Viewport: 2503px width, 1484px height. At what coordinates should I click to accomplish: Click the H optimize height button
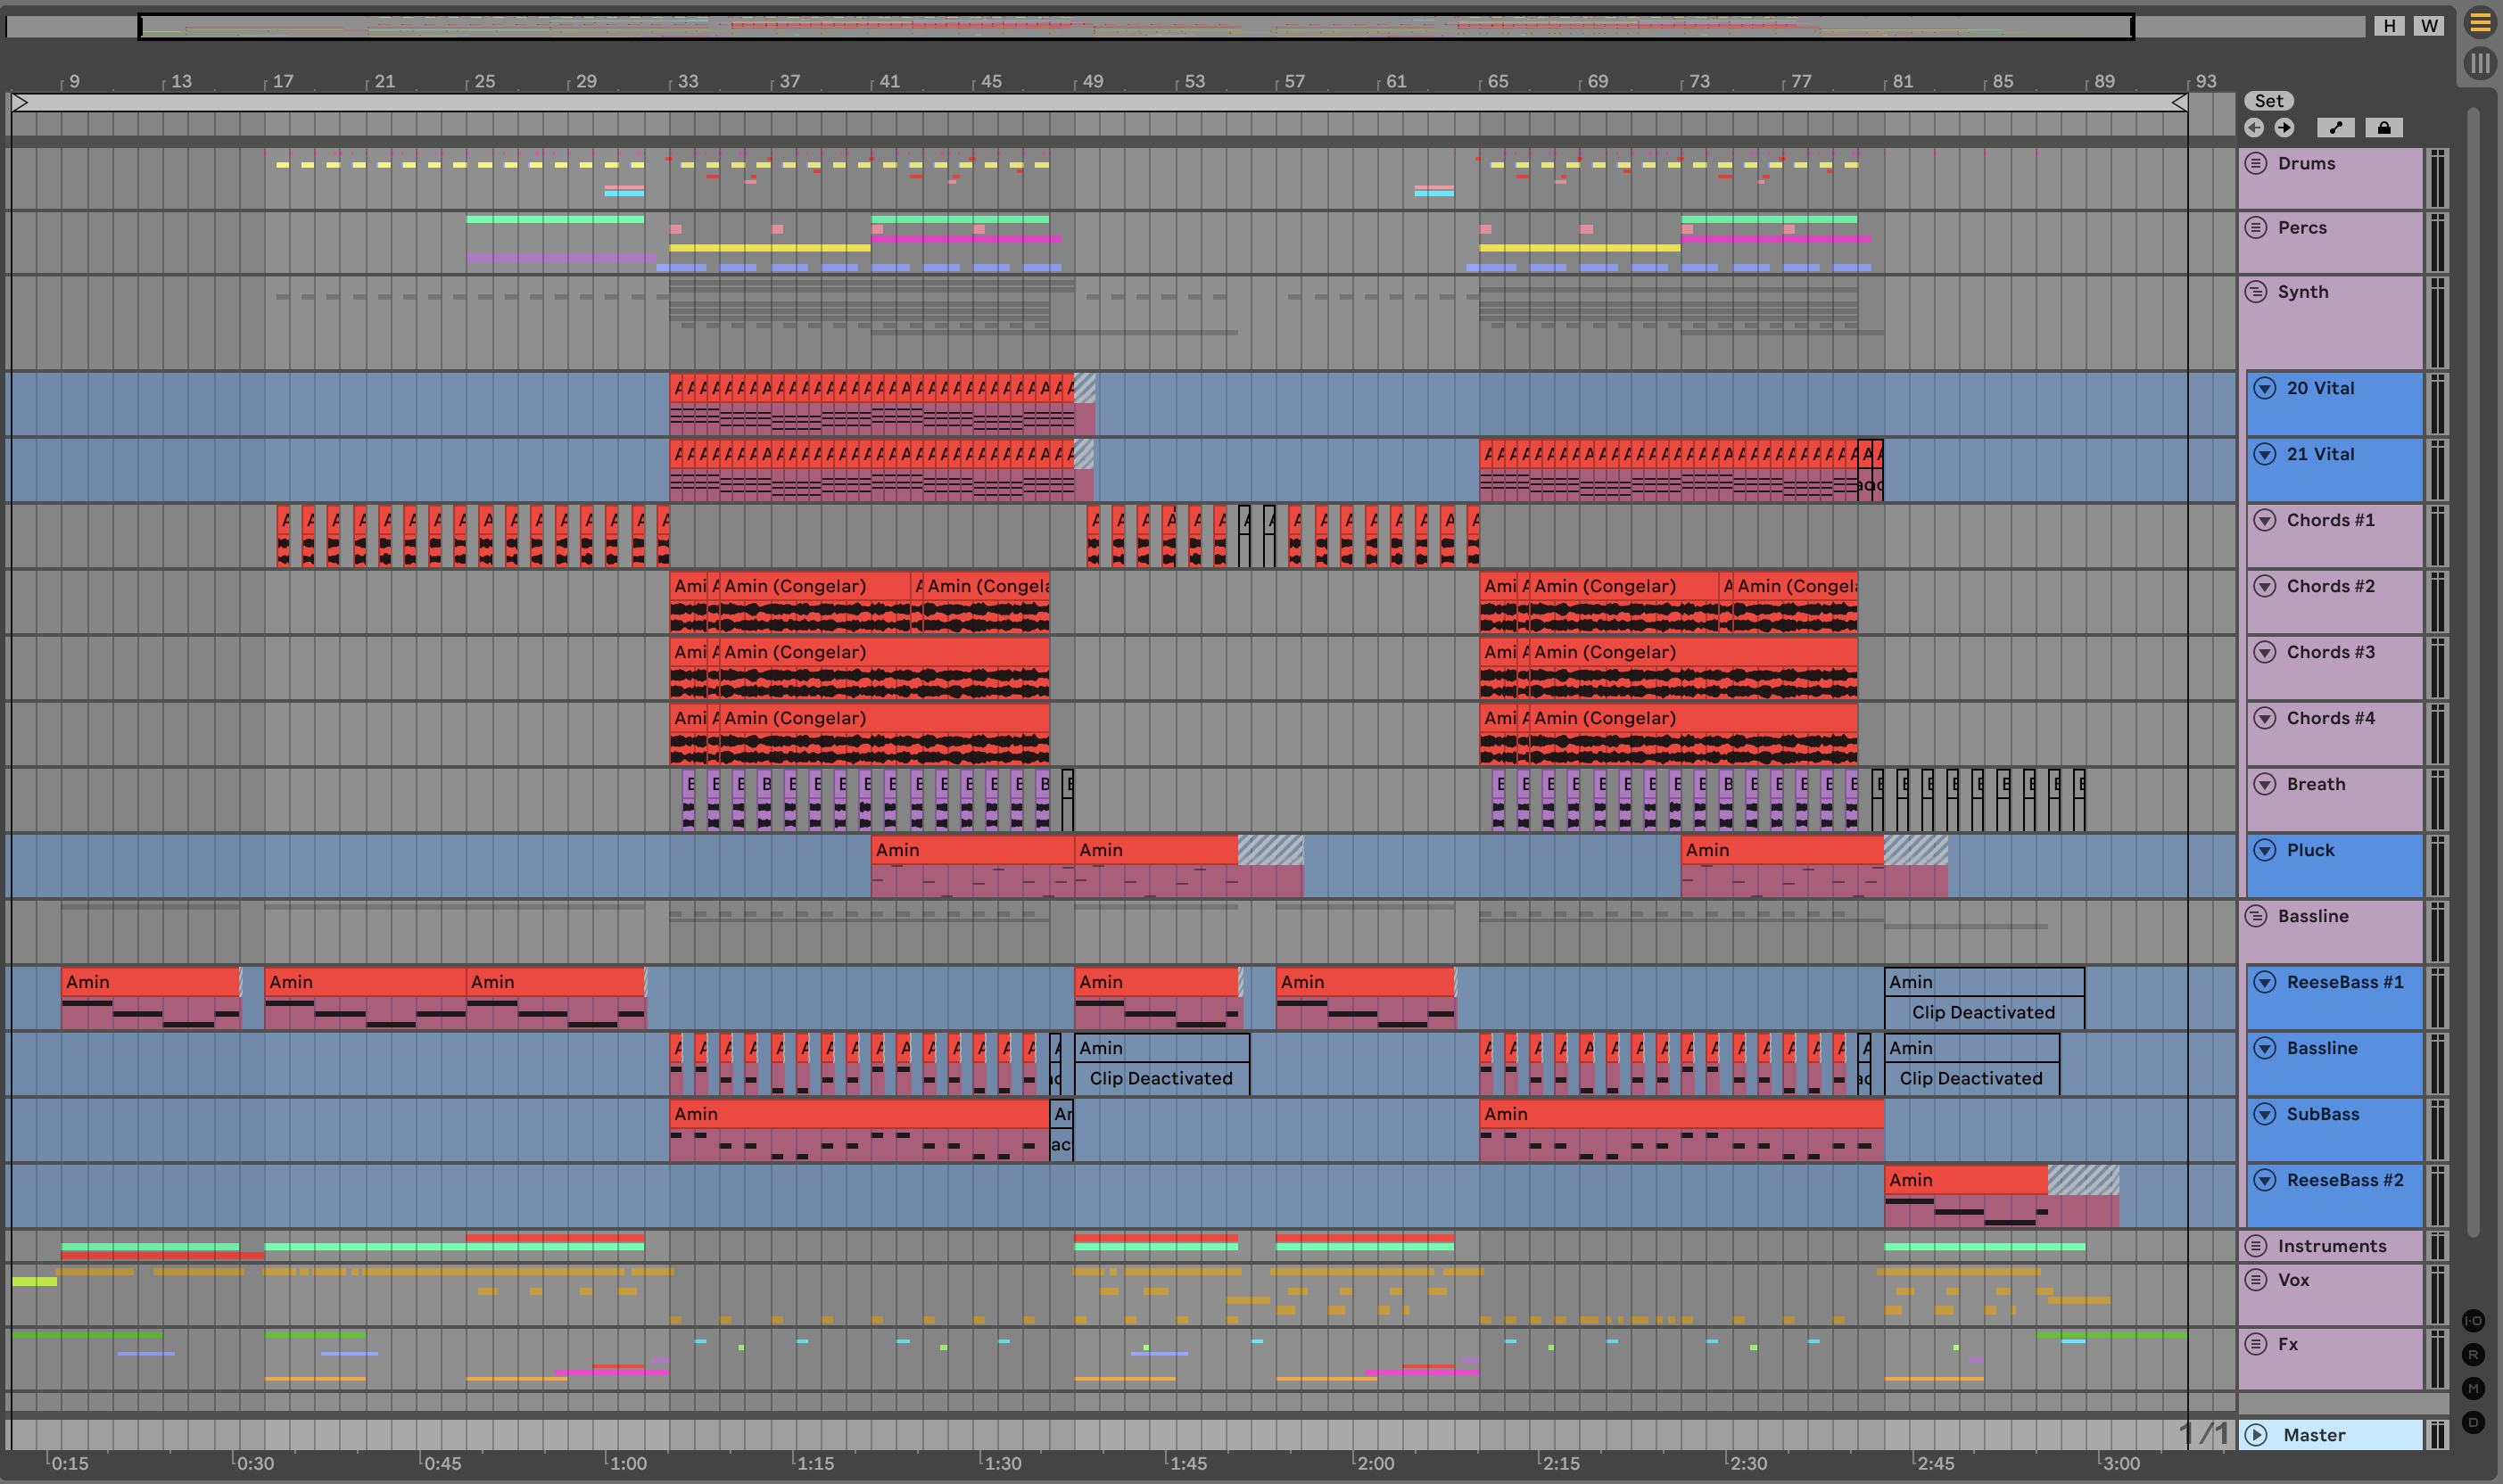2389,26
